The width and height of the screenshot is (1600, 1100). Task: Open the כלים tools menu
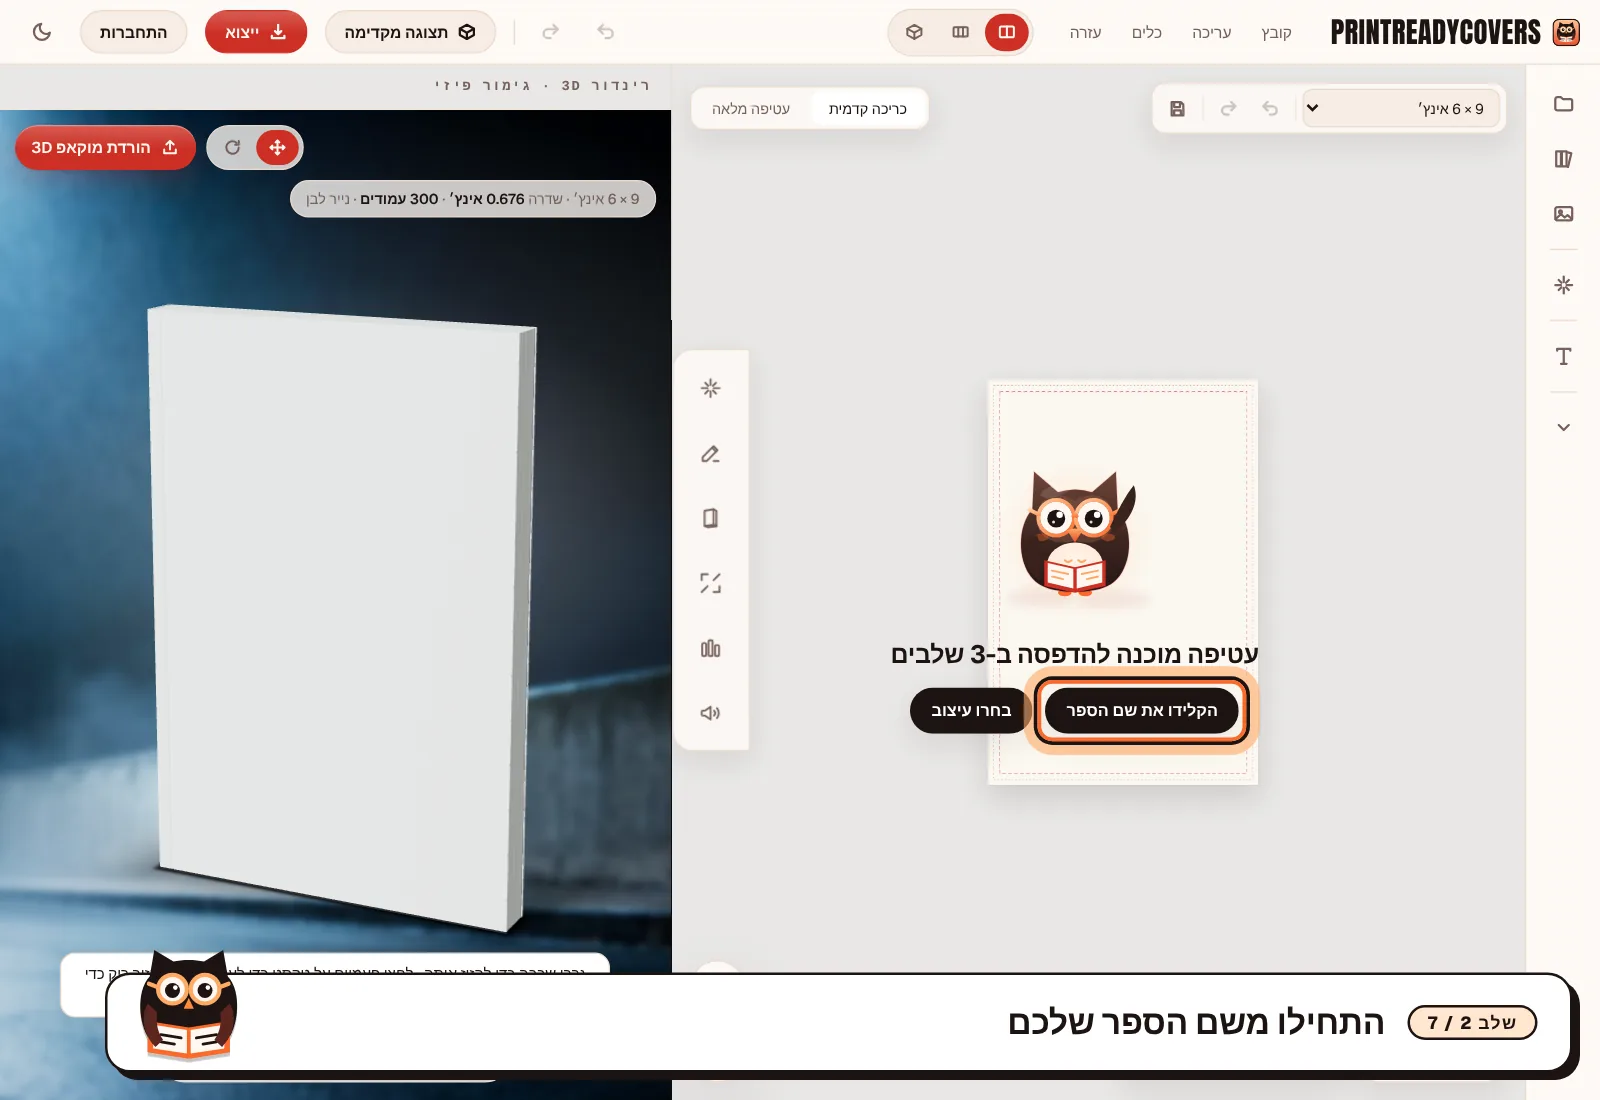click(x=1146, y=32)
